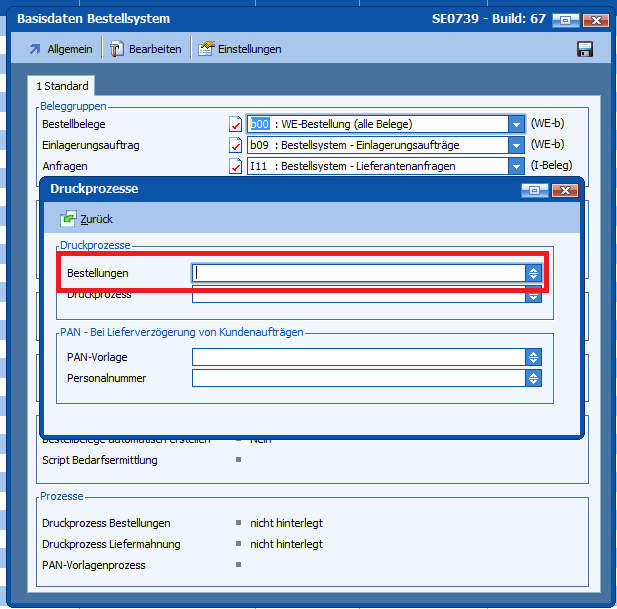Screen dimensions: 617x609
Task: Click the PAN-Vorlage input field
Action: [358, 357]
